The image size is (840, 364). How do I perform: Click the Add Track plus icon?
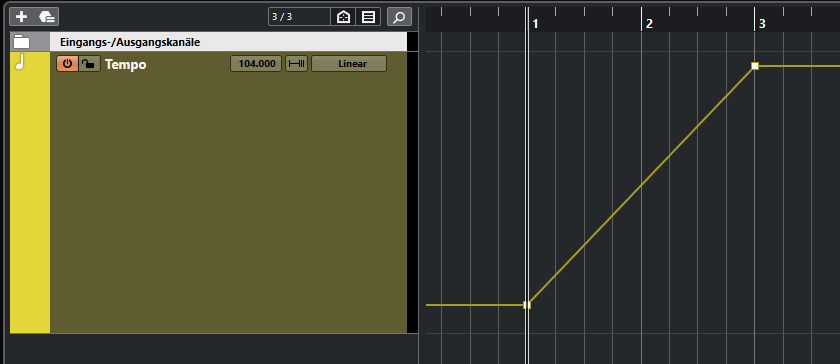[21, 17]
